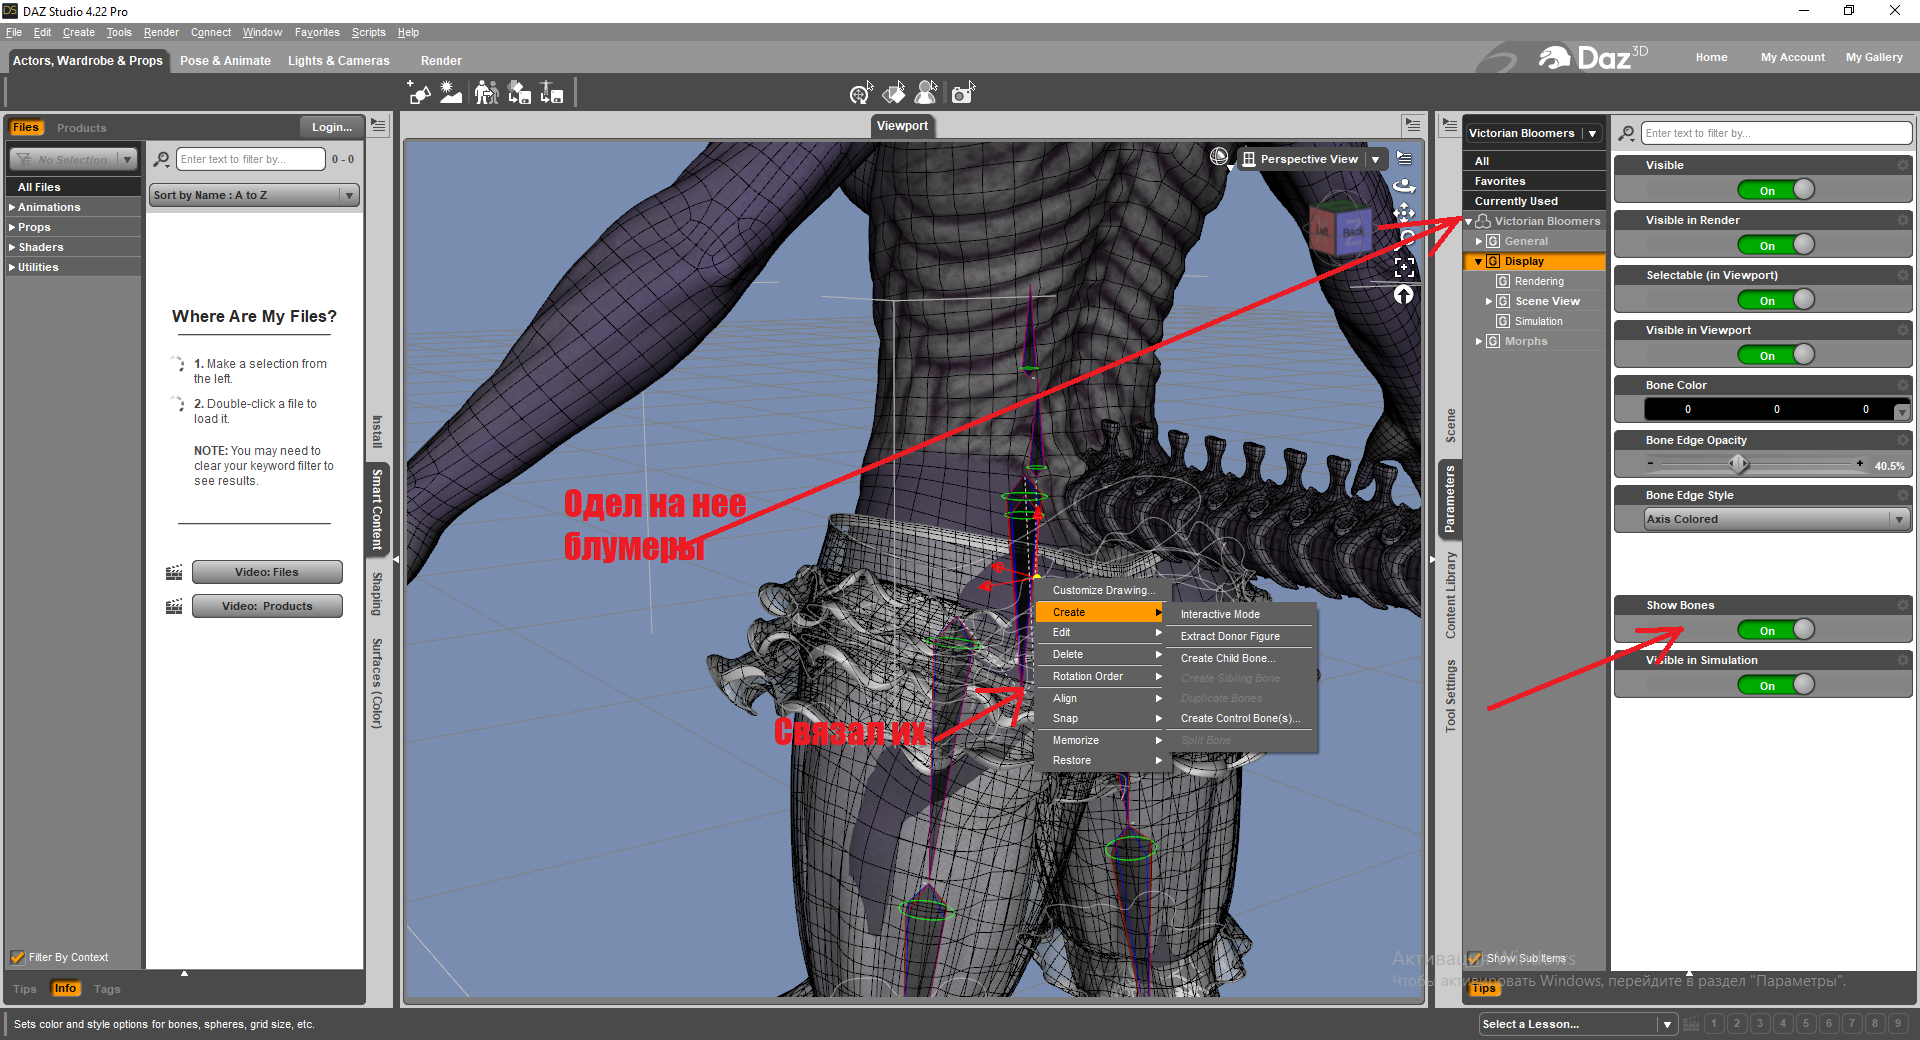Click the view cube in the viewport

click(x=1340, y=228)
